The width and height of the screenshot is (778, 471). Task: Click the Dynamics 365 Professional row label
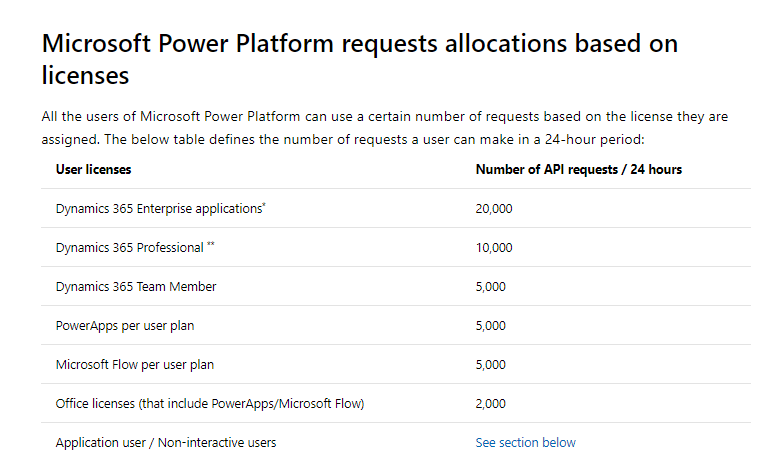130,248
